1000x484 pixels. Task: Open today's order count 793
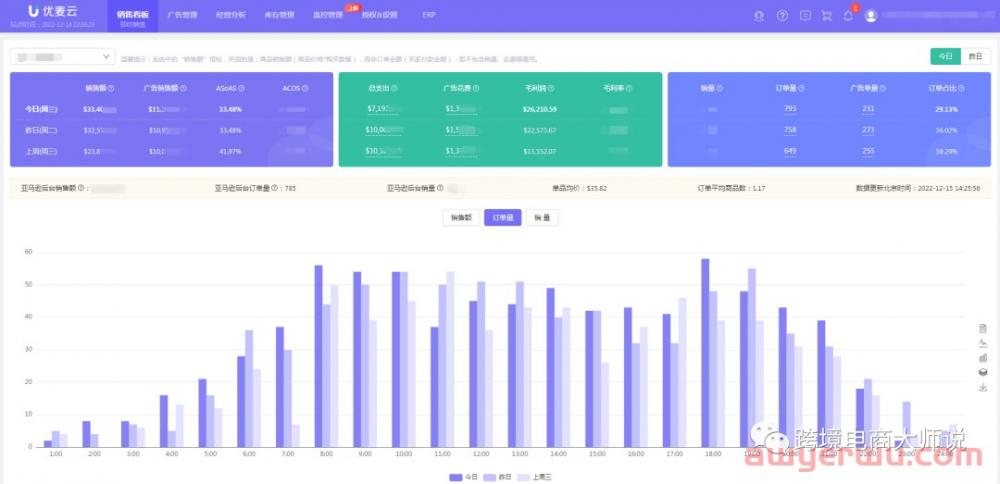tap(790, 109)
